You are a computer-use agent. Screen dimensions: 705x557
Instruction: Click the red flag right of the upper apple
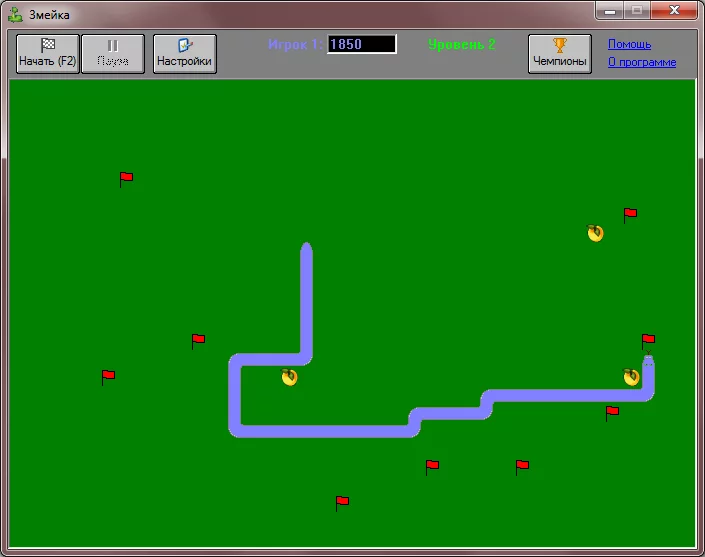click(630, 215)
